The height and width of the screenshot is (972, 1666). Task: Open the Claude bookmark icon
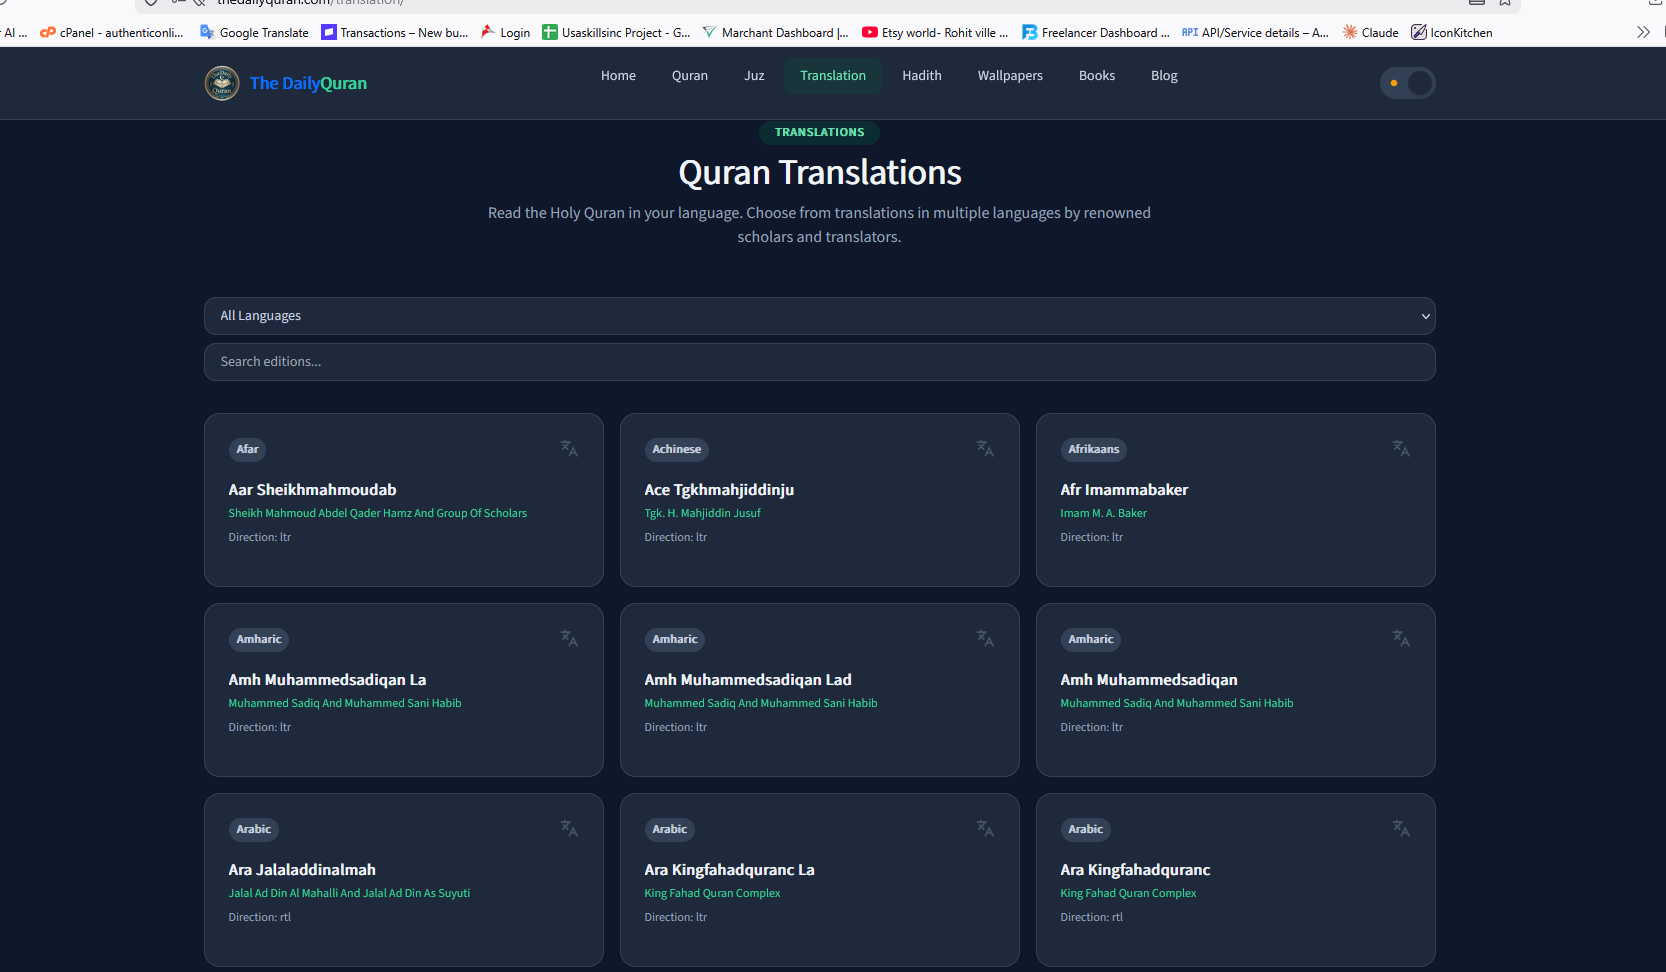coord(1350,32)
